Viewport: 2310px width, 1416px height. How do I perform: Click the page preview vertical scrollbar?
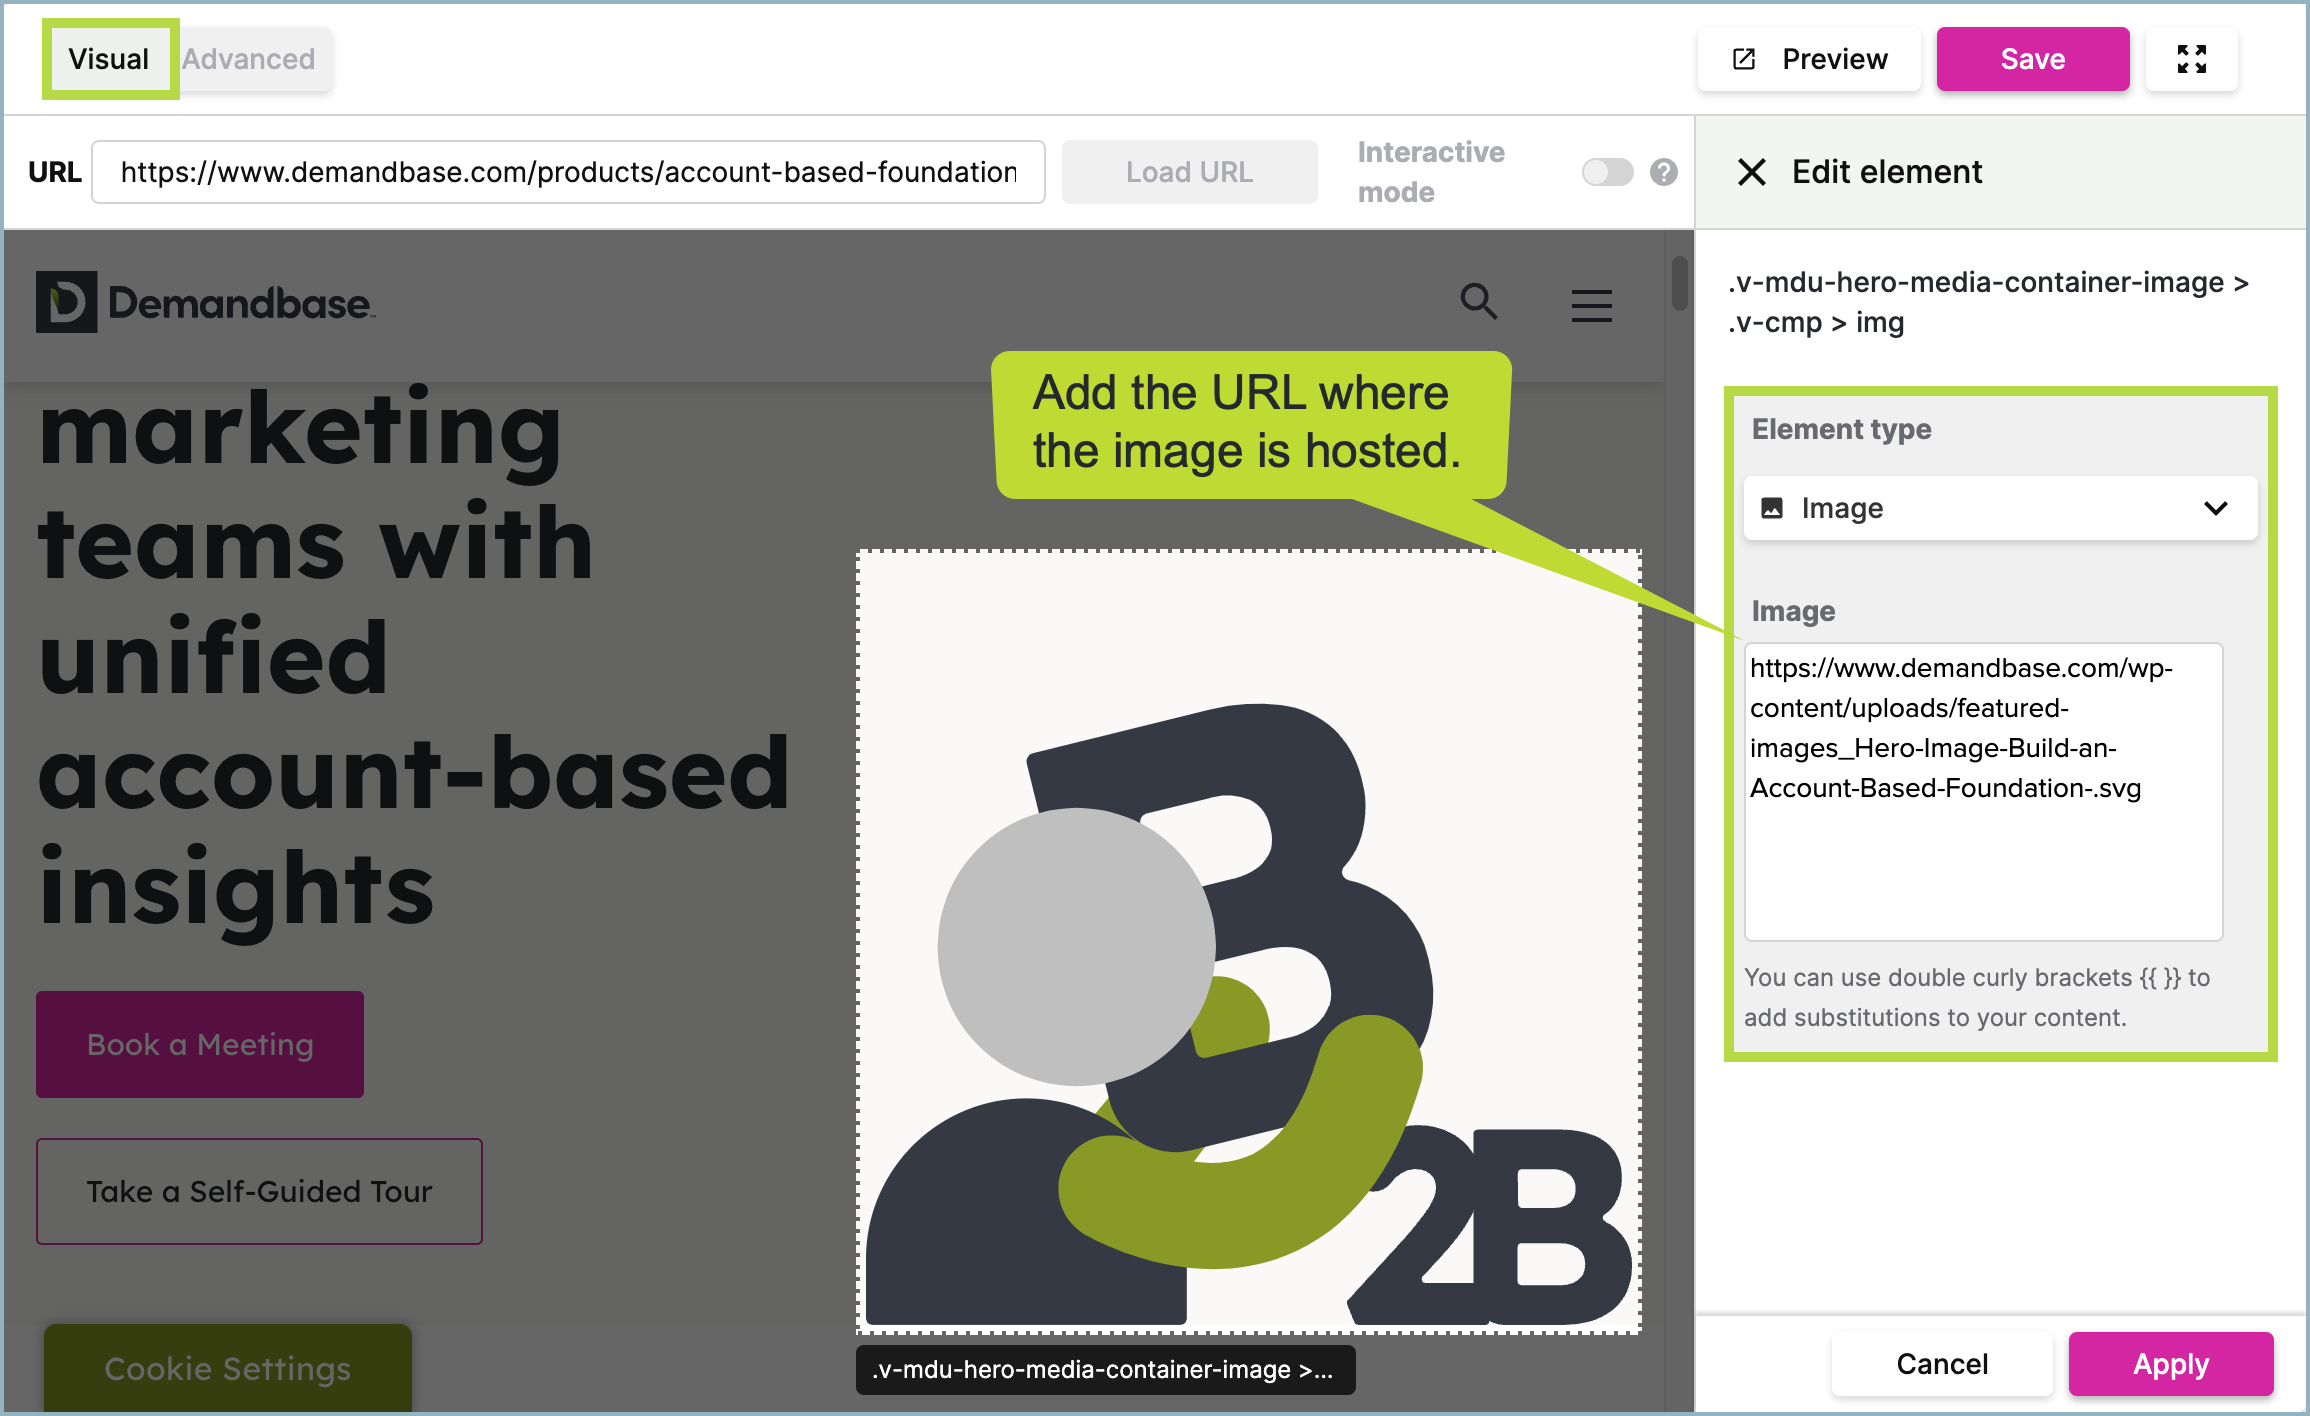pos(1679,284)
